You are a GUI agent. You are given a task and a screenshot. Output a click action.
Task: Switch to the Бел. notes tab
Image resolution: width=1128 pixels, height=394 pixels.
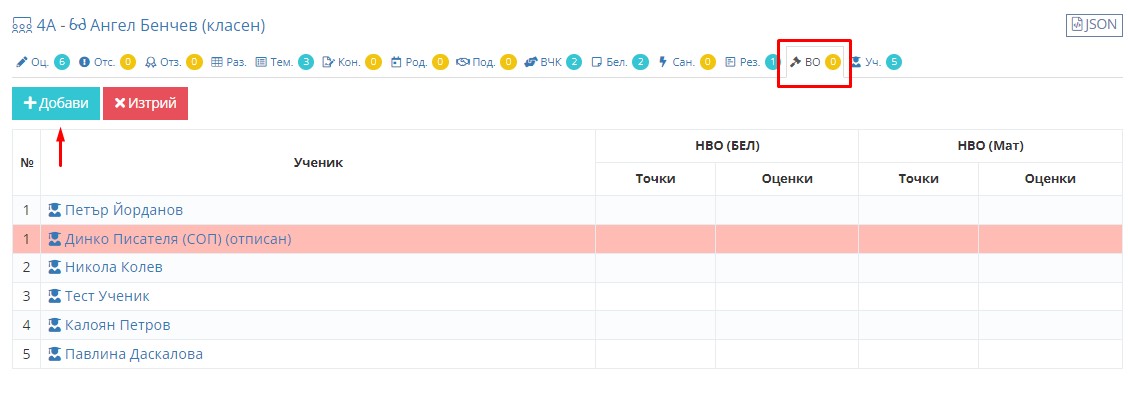pos(619,63)
